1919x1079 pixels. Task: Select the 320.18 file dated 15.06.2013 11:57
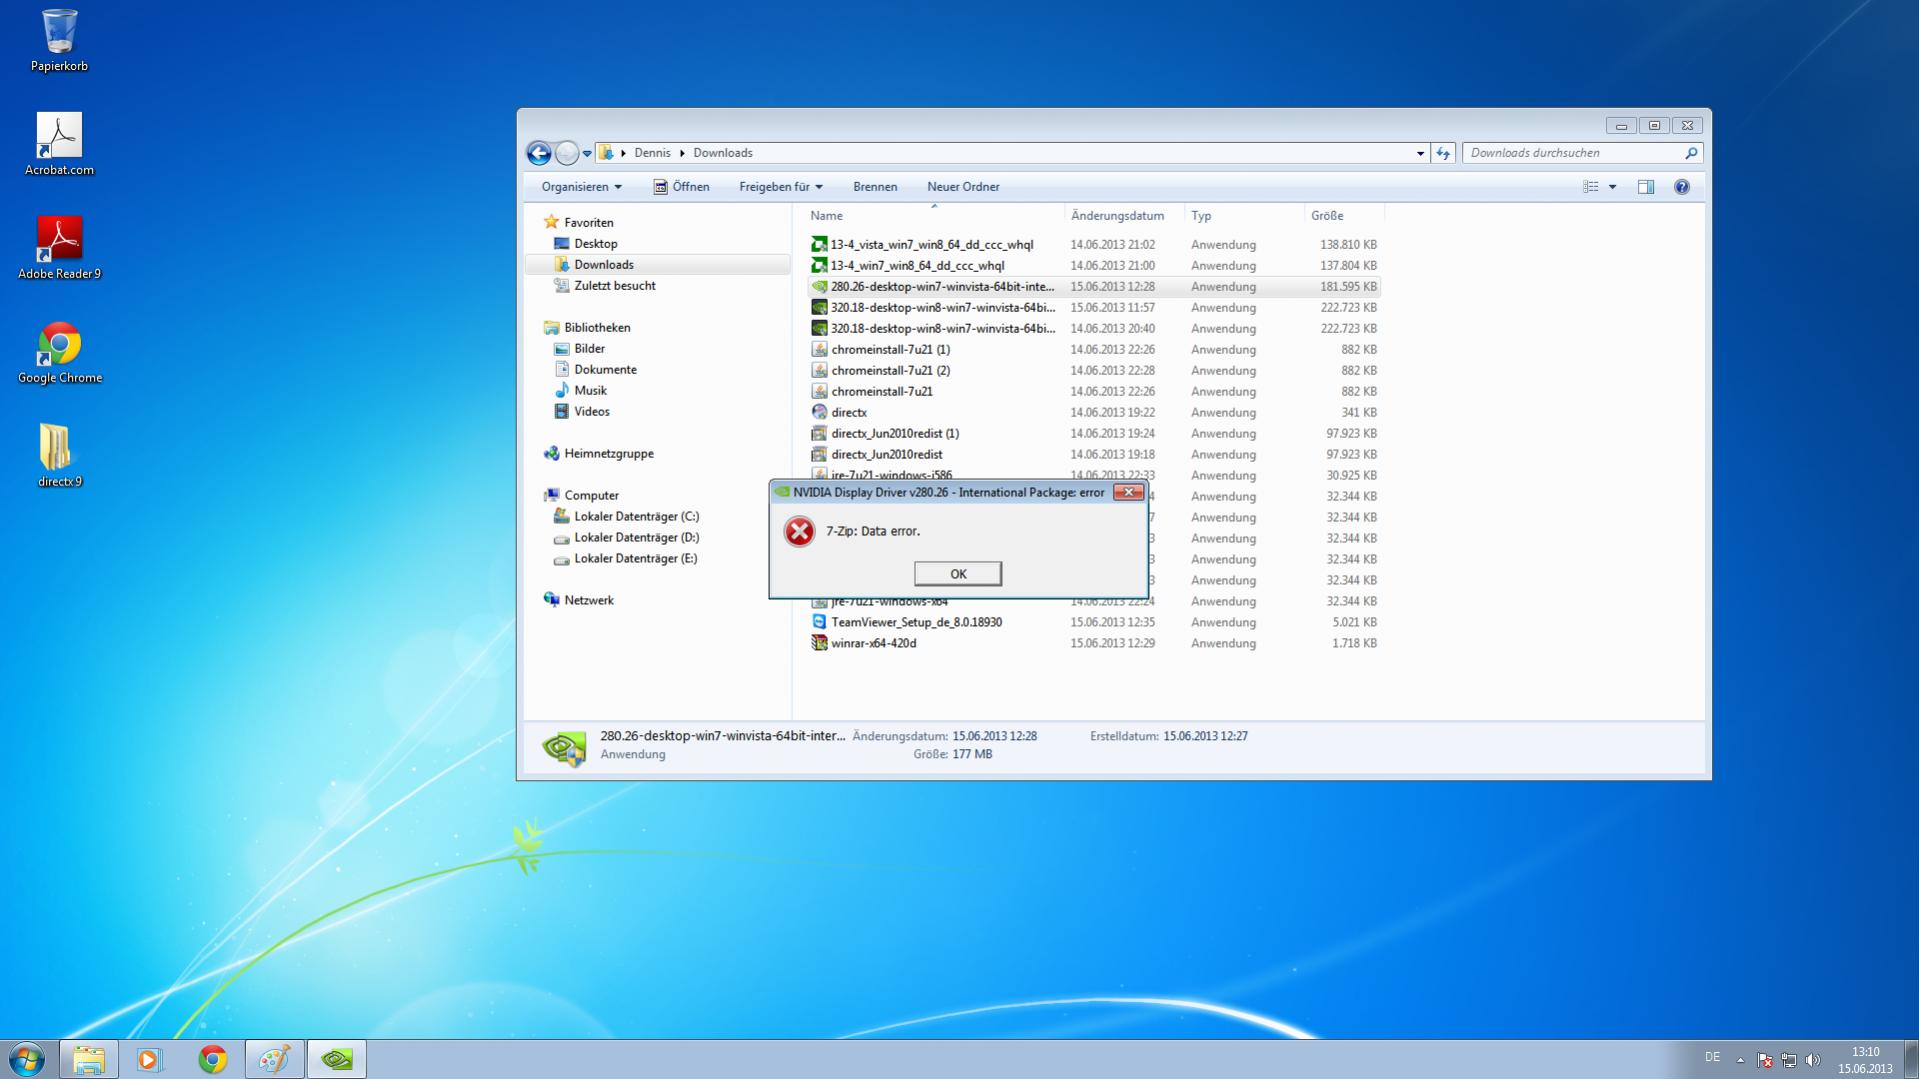[1093, 308]
